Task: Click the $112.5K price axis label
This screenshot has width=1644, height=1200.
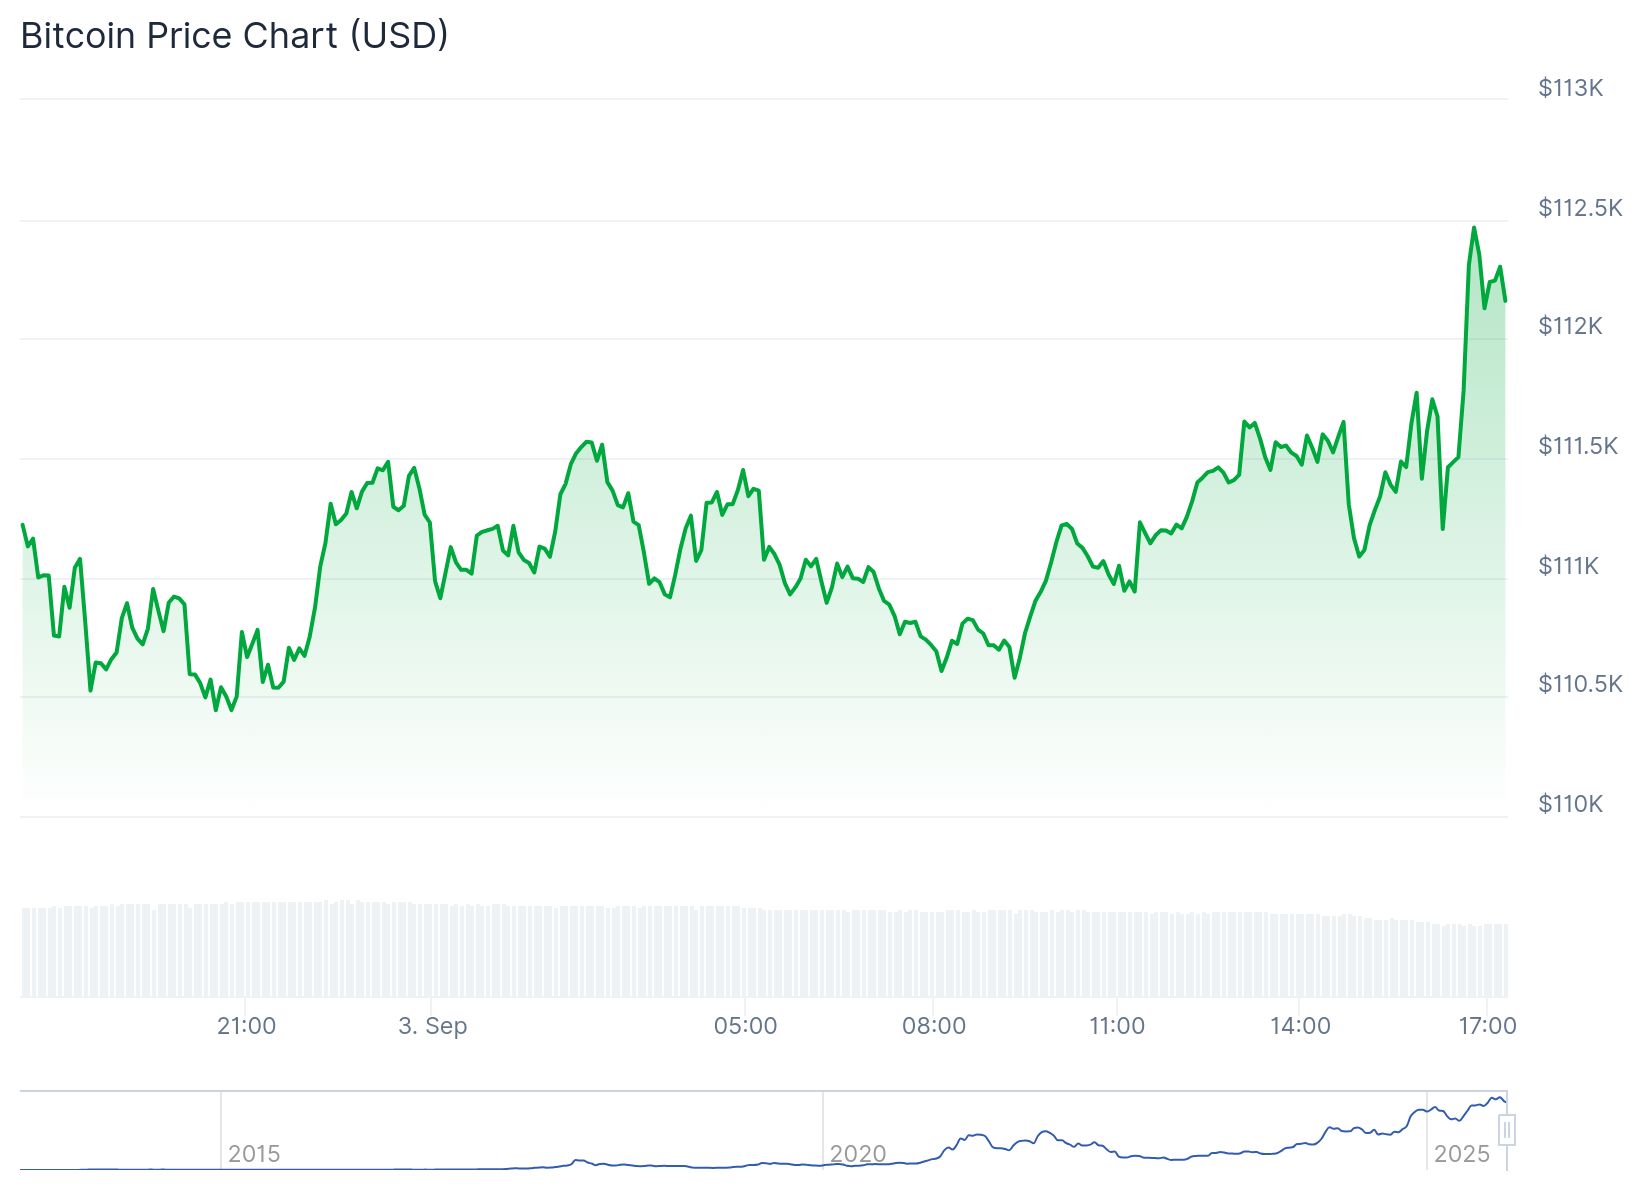Action: click(1580, 208)
